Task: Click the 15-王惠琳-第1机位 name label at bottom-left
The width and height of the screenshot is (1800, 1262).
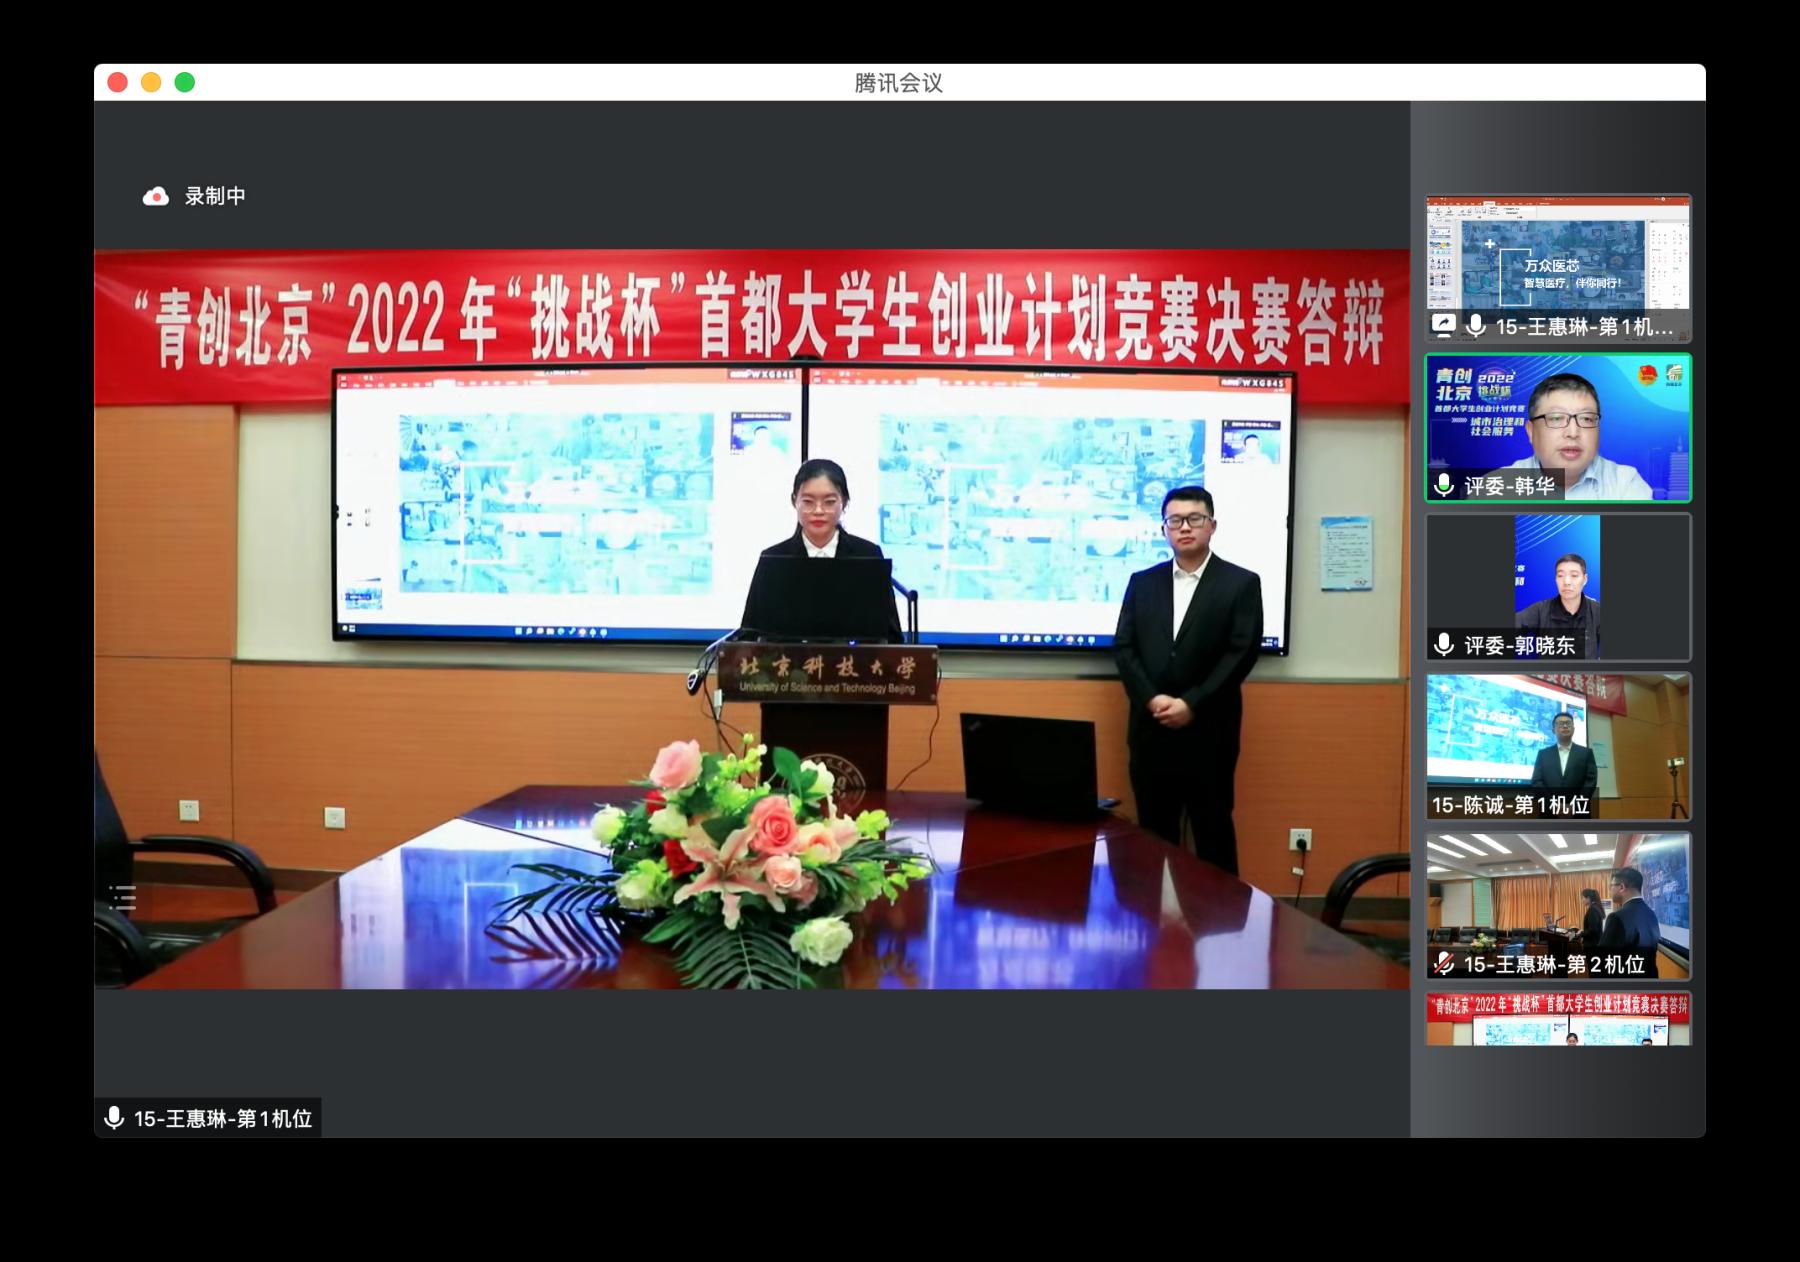Action: click(x=222, y=1118)
